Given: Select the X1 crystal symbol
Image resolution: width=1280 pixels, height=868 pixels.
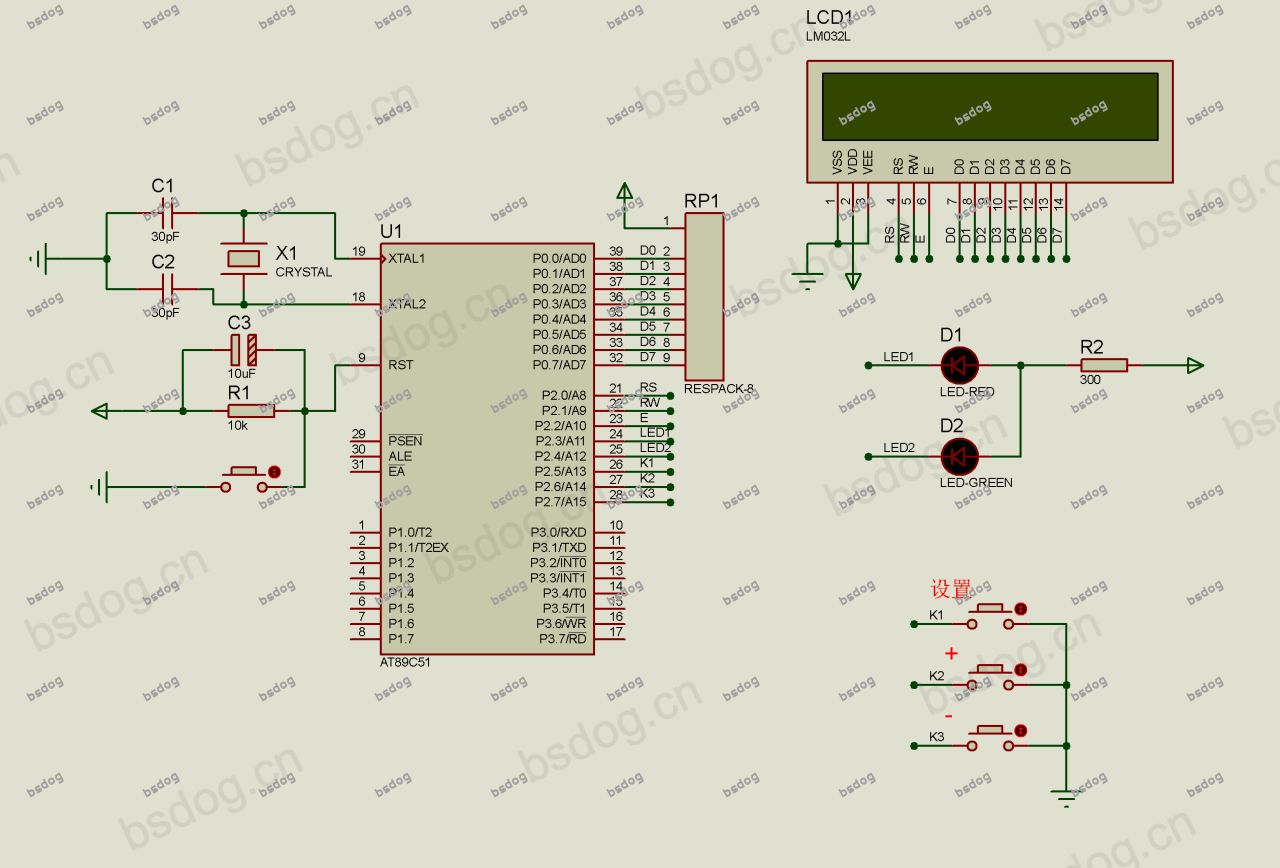Looking at the screenshot, I should pos(243,259).
